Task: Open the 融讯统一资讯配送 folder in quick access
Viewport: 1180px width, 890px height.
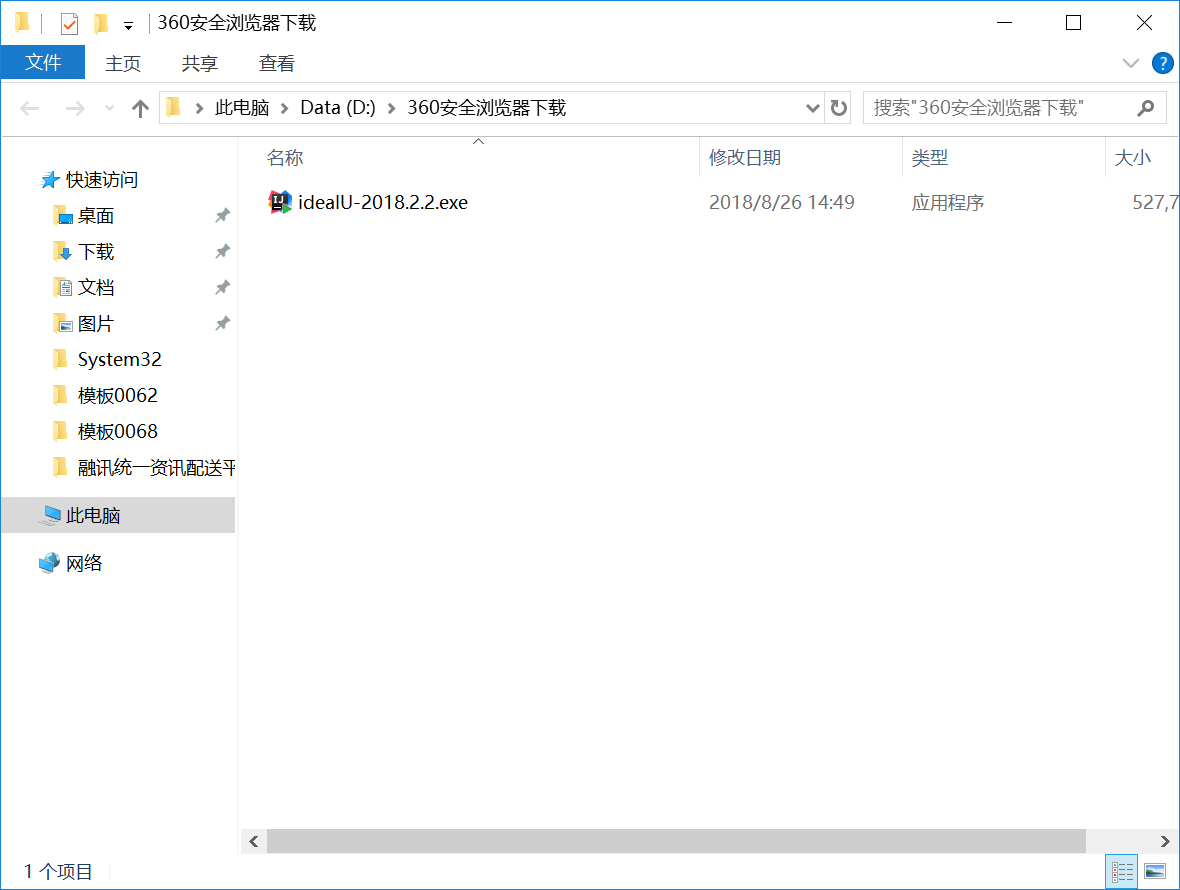Action: (156, 468)
